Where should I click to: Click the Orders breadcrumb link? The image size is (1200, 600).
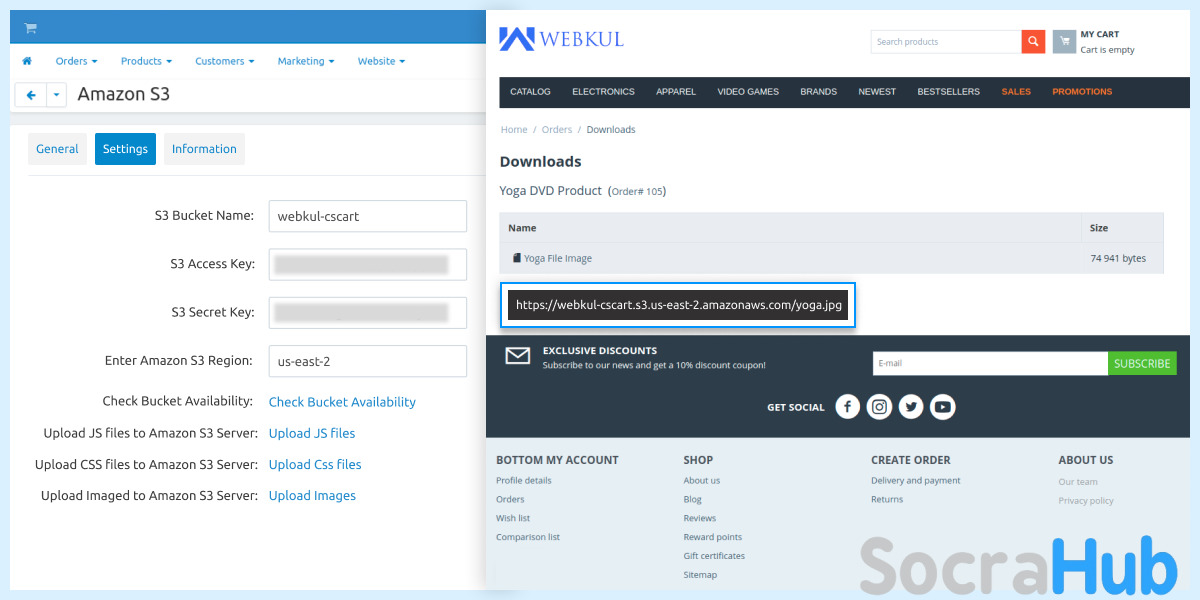click(557, 130)
